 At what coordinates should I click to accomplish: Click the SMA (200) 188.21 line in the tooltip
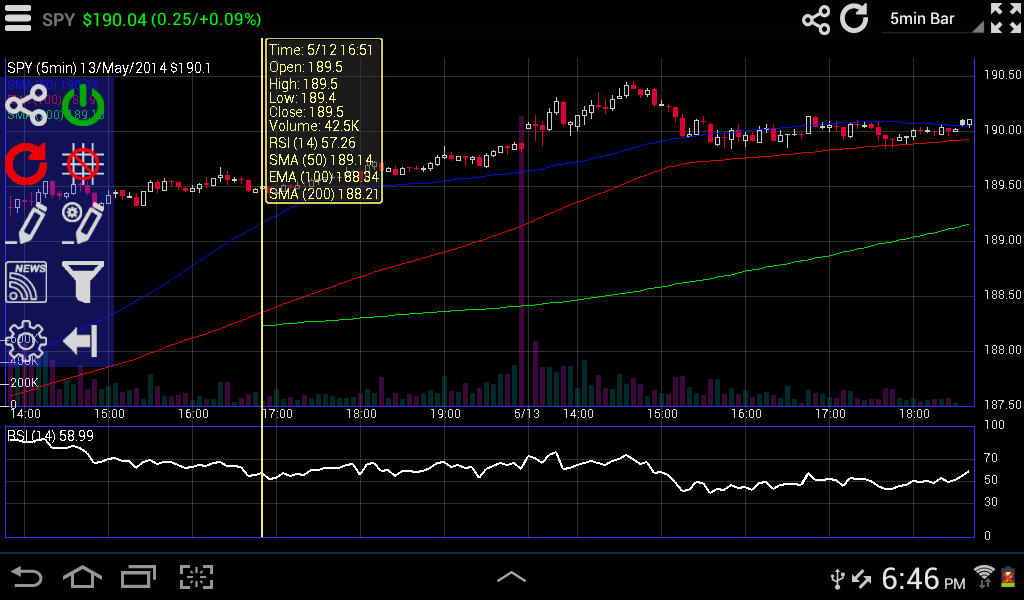[x=324, y=193]
